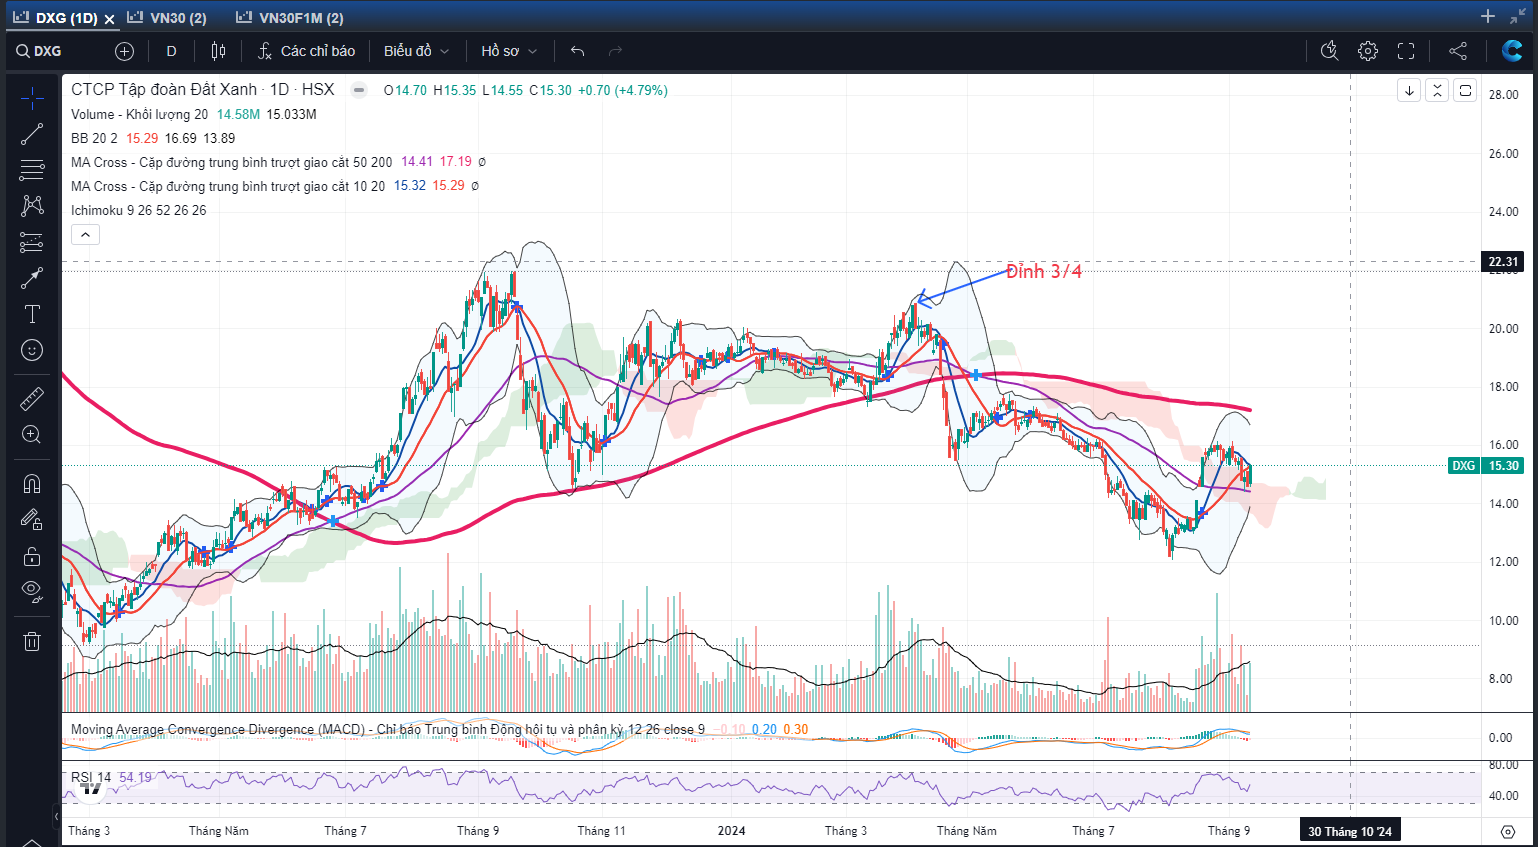The height and width of the screenshot is (847, 1538).
Task: Share the chart snapshot
Action: [x=1458, y=51]
